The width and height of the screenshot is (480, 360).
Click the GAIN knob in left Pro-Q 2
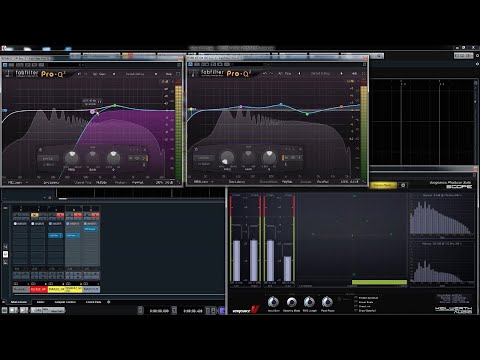click(x=93, y=157)
